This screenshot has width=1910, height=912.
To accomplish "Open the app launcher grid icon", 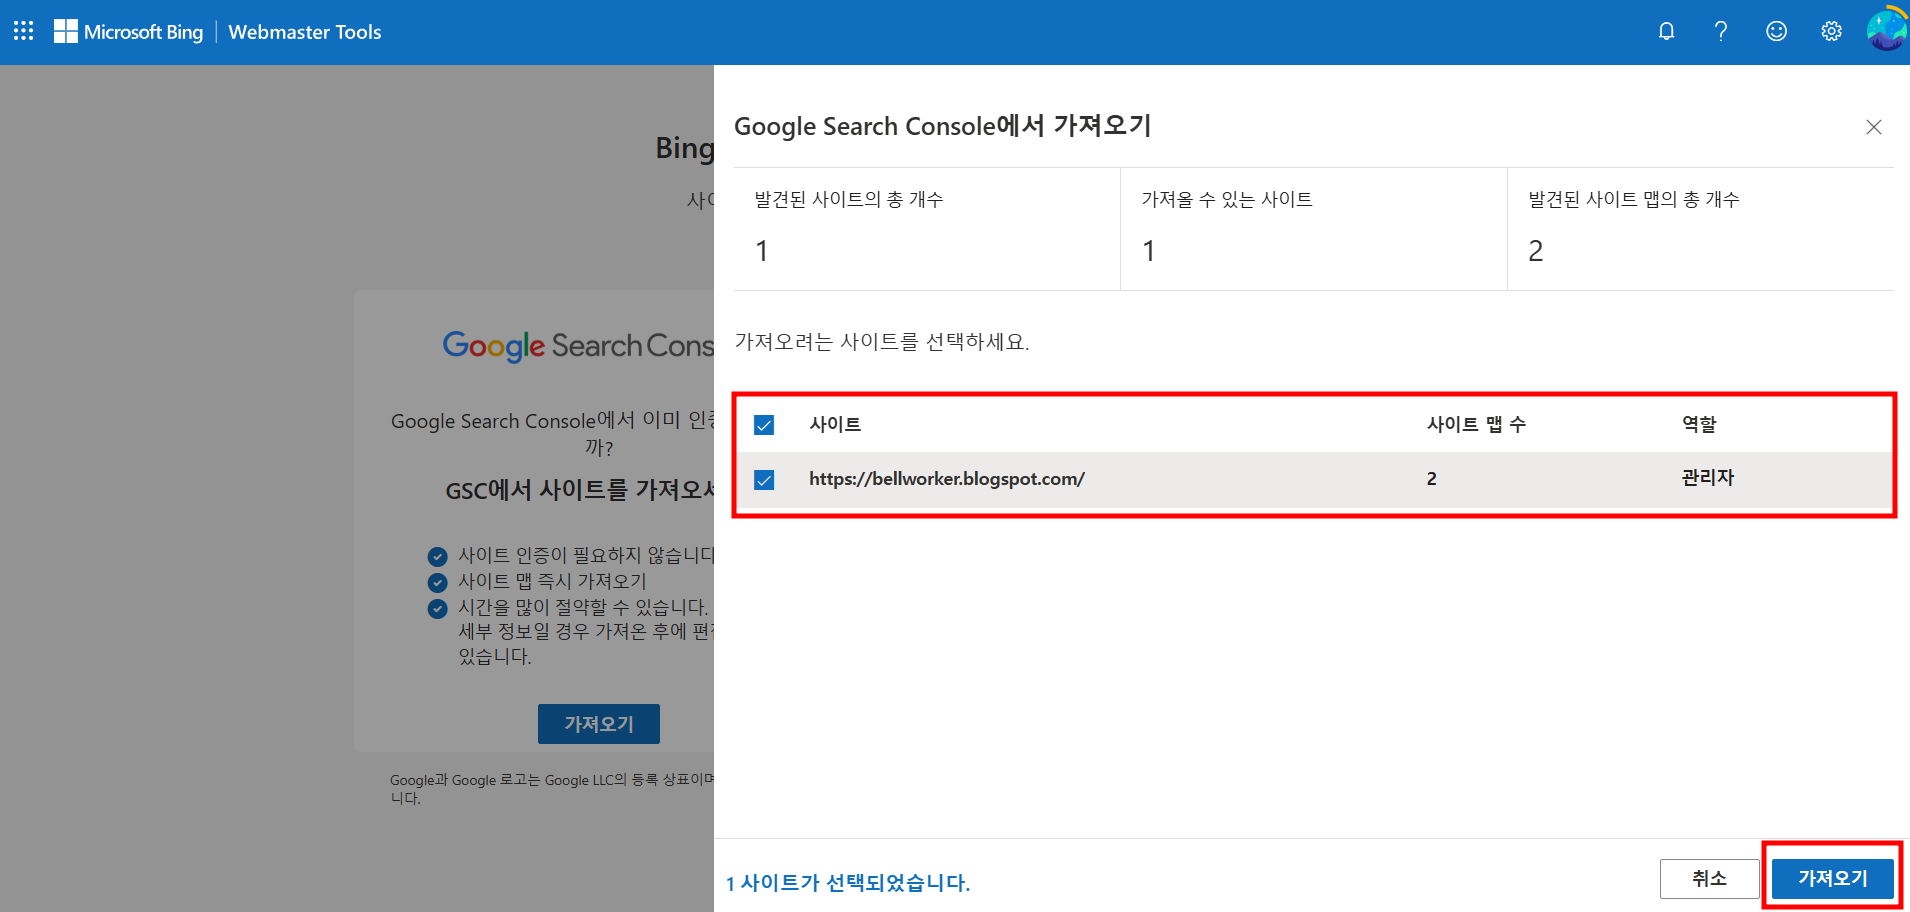I will (24, 31).
